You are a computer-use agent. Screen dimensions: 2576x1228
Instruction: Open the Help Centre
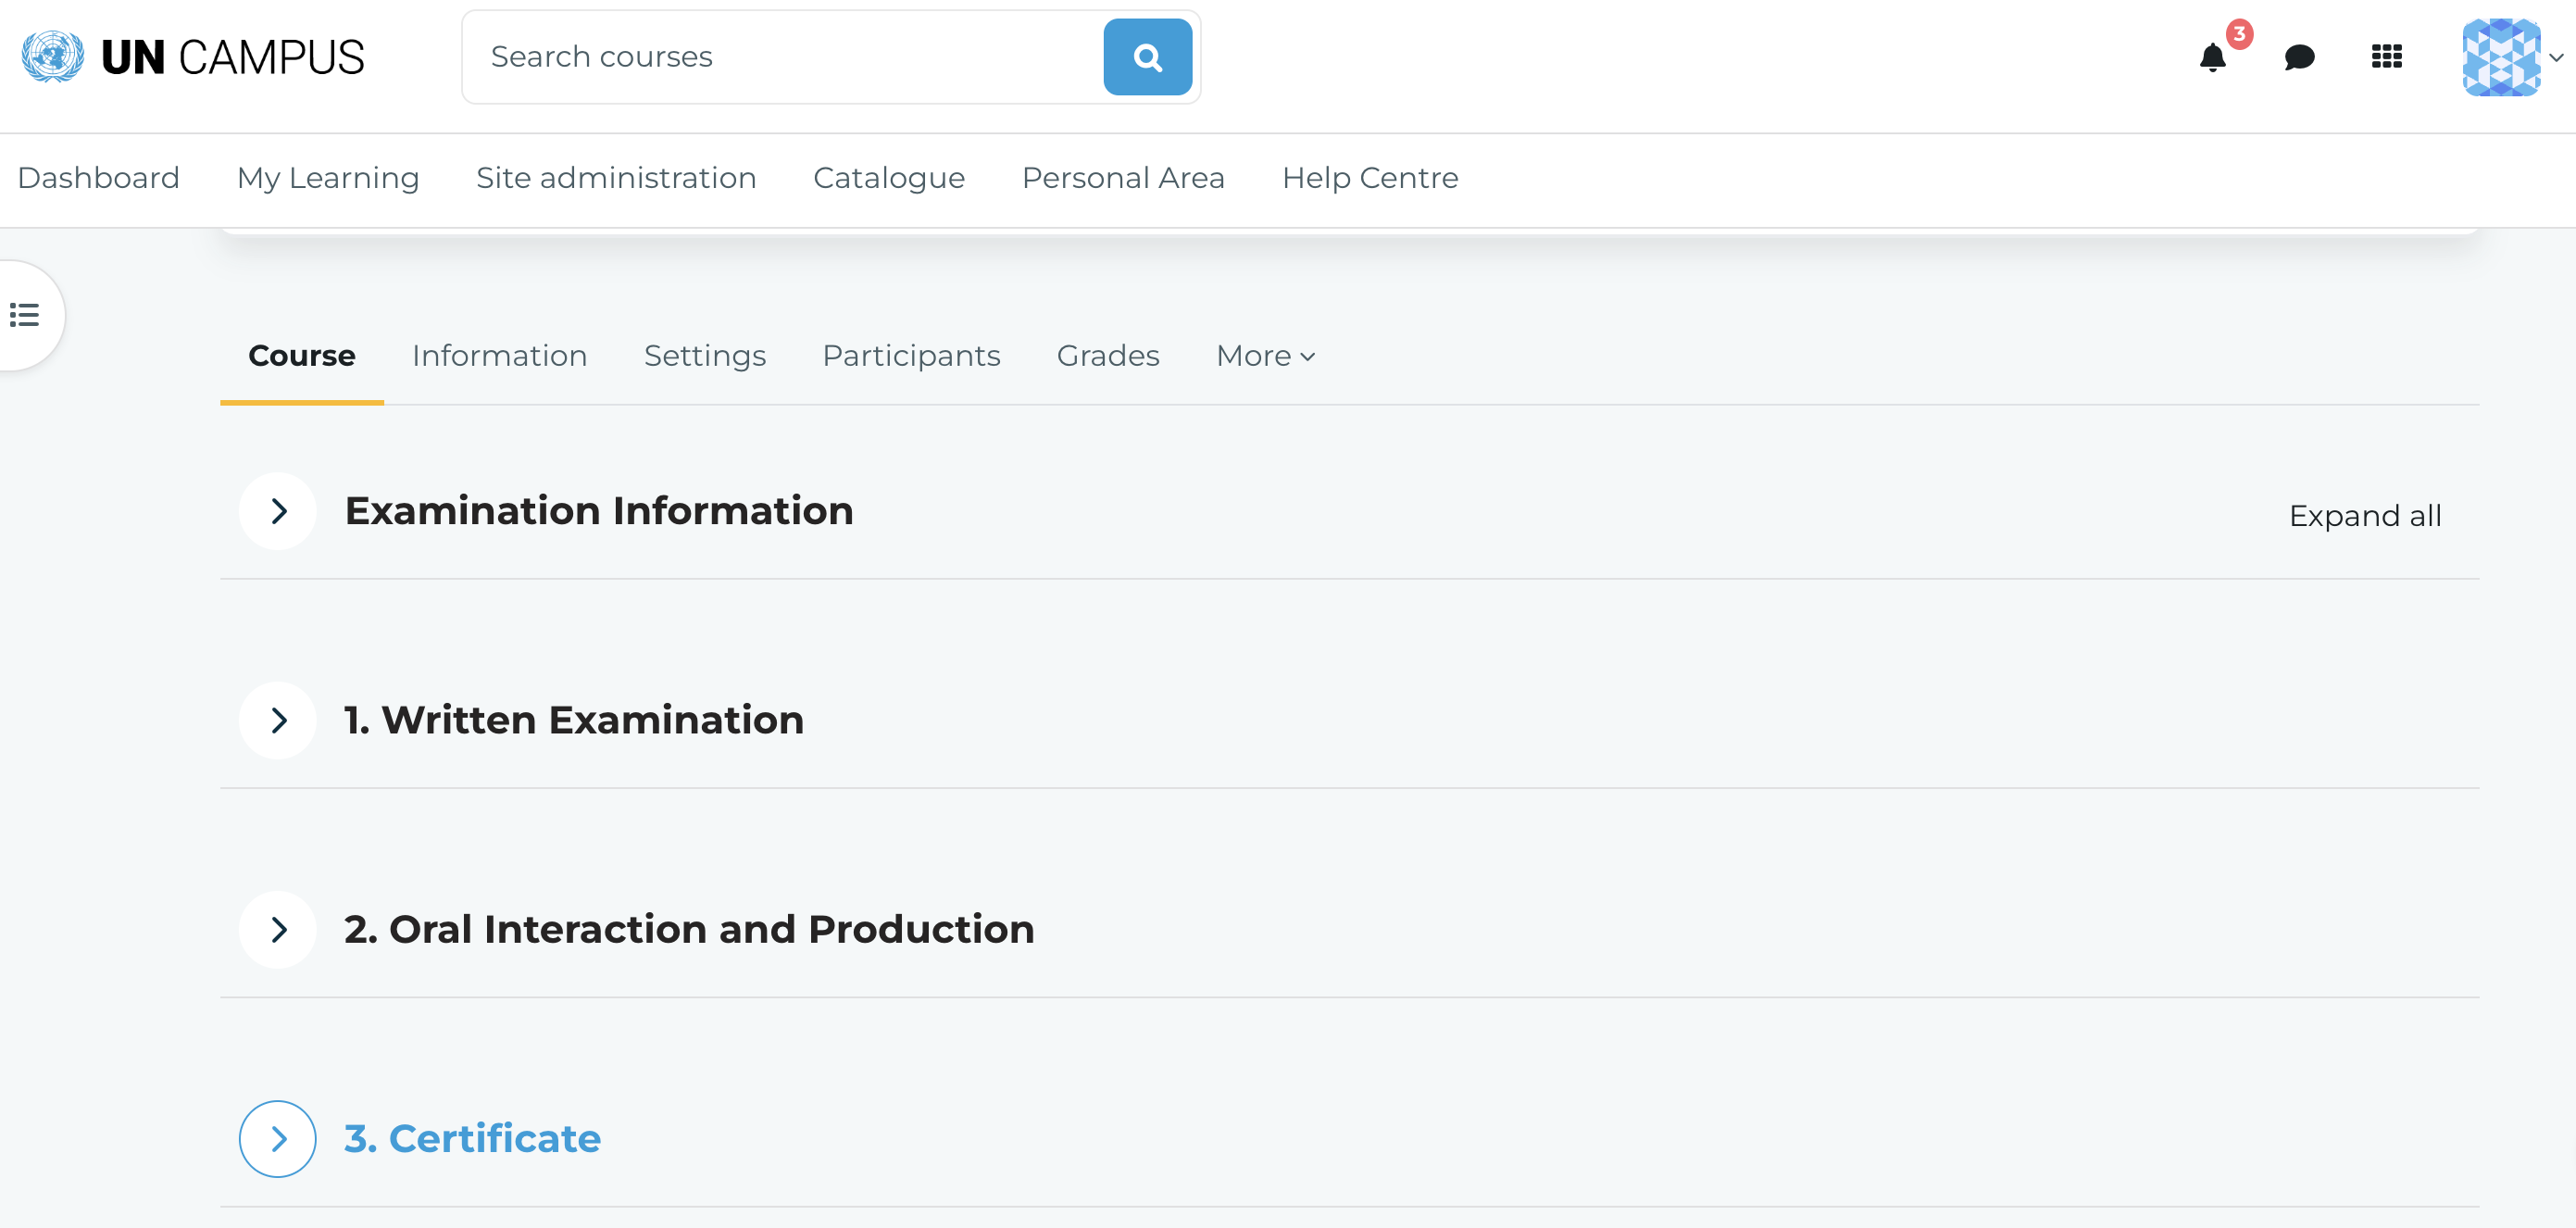point(1370,178)
